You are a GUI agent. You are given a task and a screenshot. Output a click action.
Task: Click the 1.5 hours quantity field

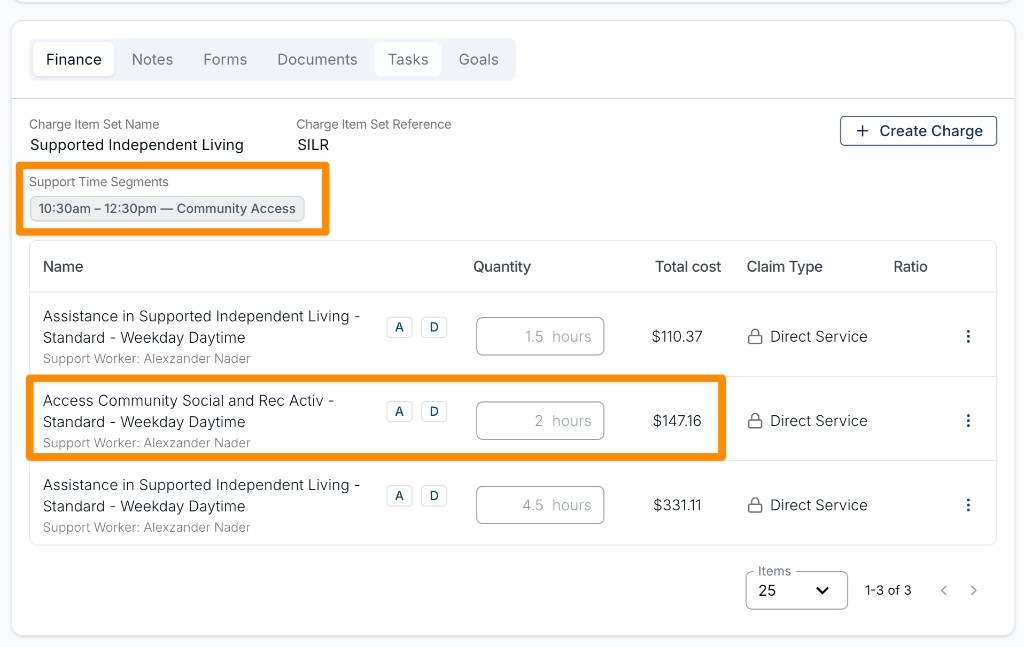(540, 336)
